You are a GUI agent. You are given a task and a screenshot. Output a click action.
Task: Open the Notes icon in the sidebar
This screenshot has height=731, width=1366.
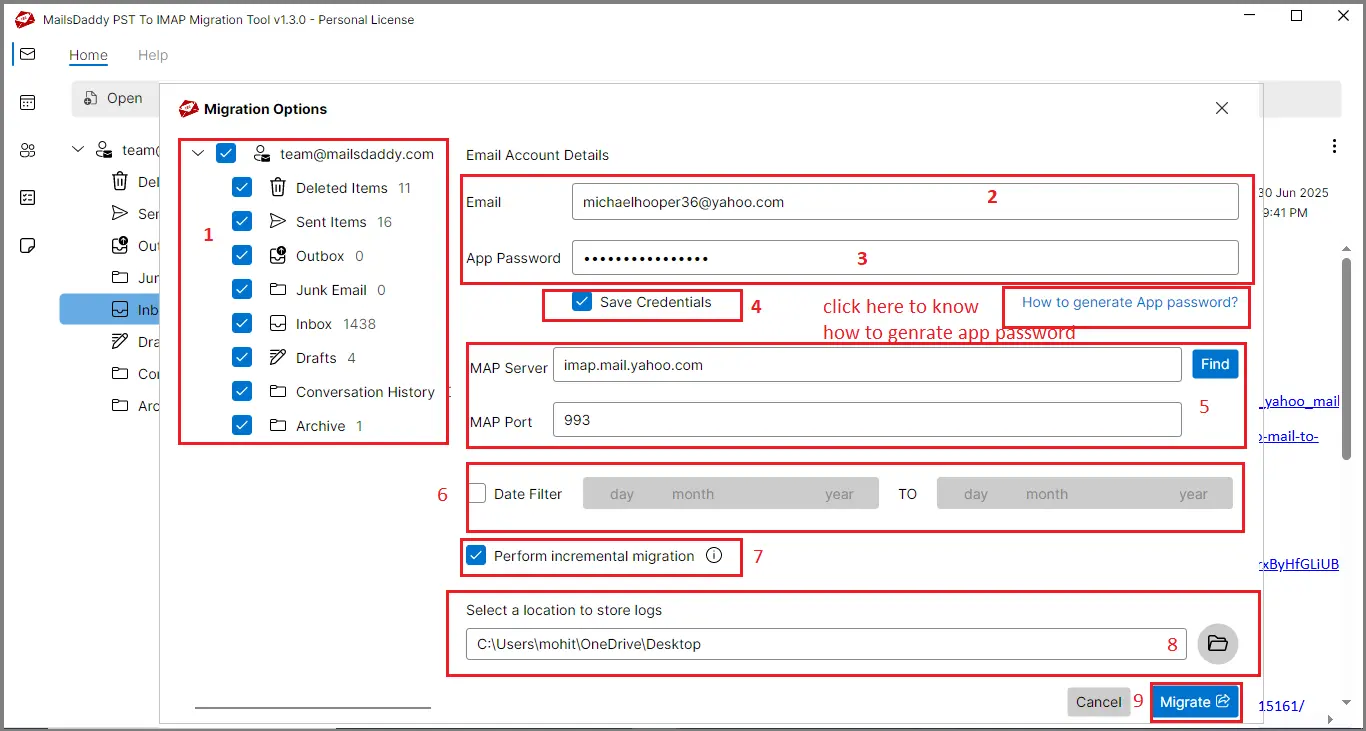pos(27,245)
